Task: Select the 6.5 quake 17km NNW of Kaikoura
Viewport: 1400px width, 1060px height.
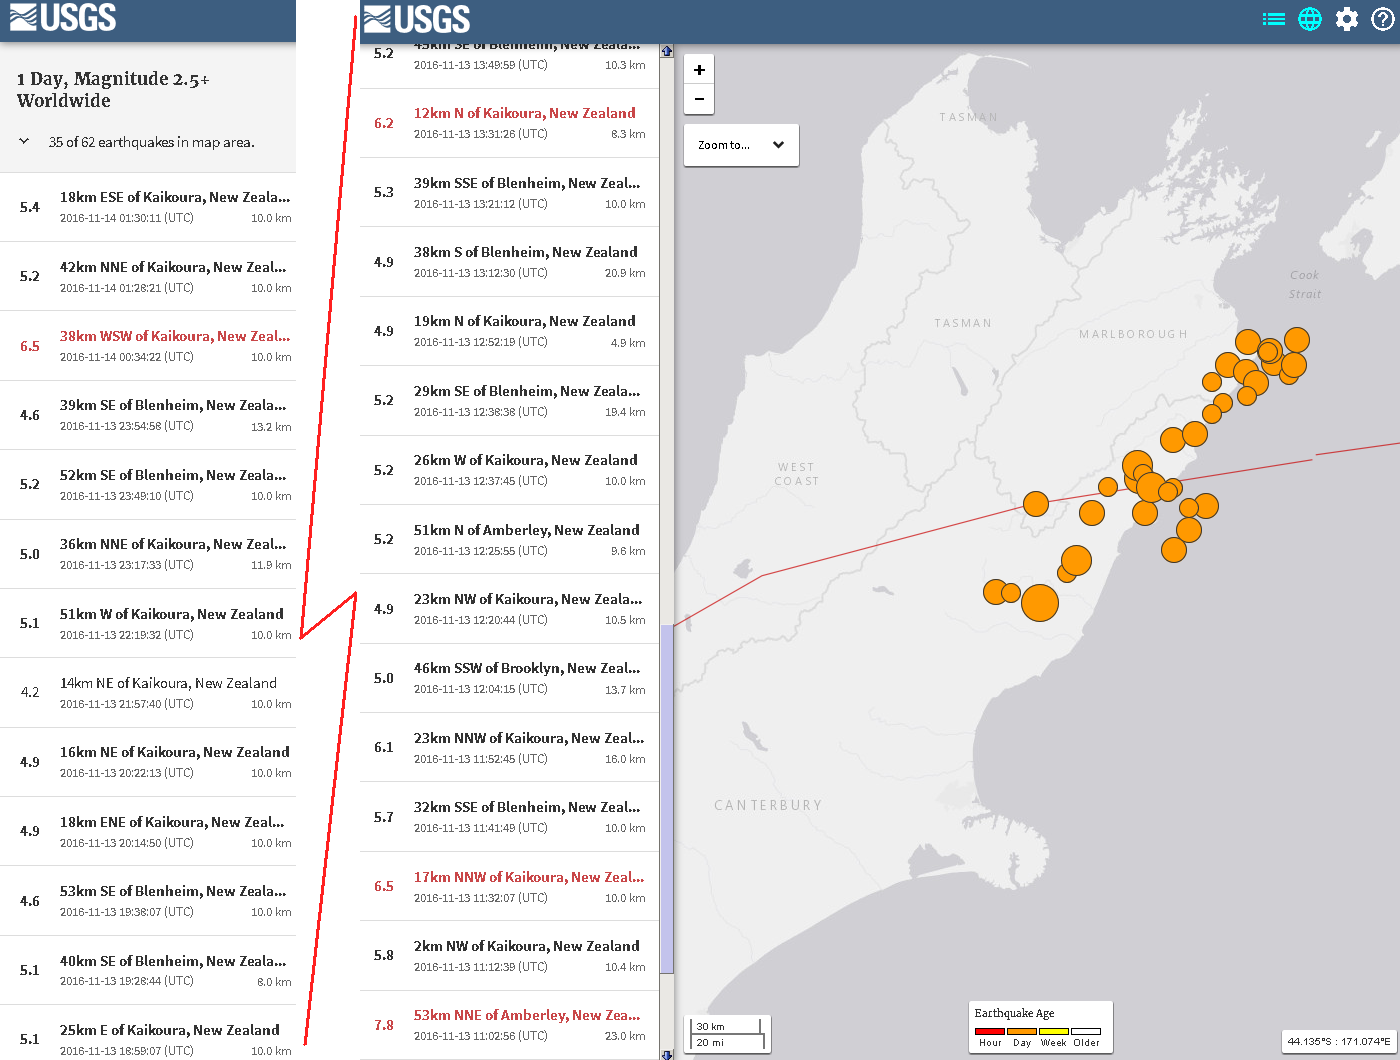Action: [x=509, y=886]
